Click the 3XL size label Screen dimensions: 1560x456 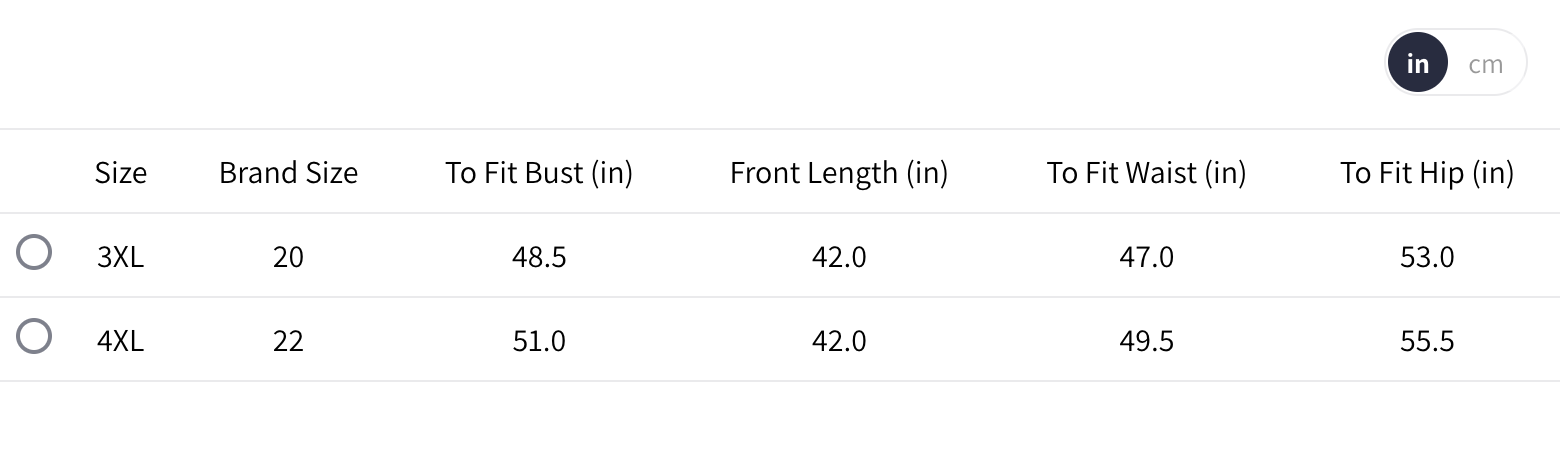pyautogui.click(x=121, y=257)
